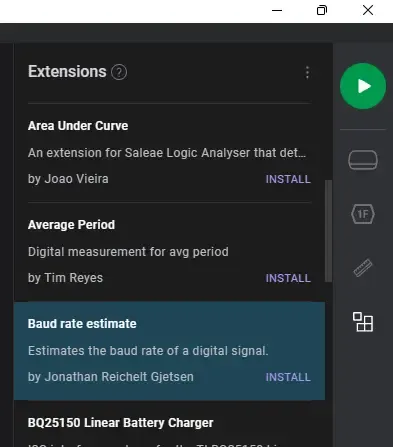Select the Area Under Curve title
Image resolution: width=393 pixels, height=447 pixels.
78,126
